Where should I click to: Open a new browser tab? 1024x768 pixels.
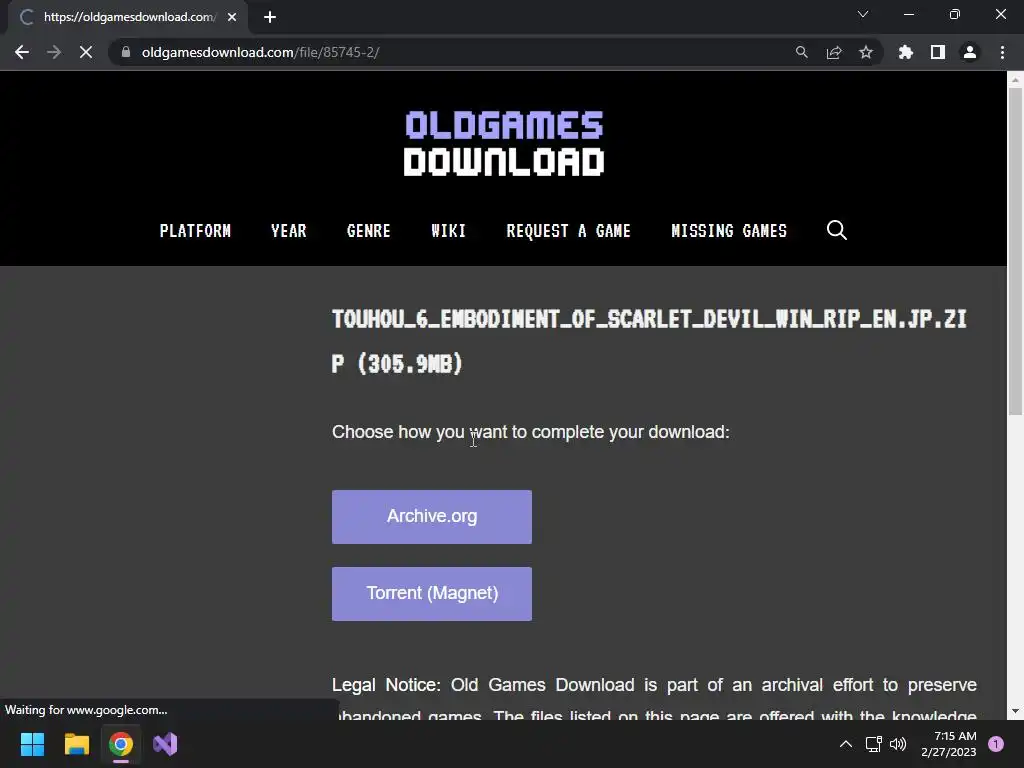tap(270, 17)
